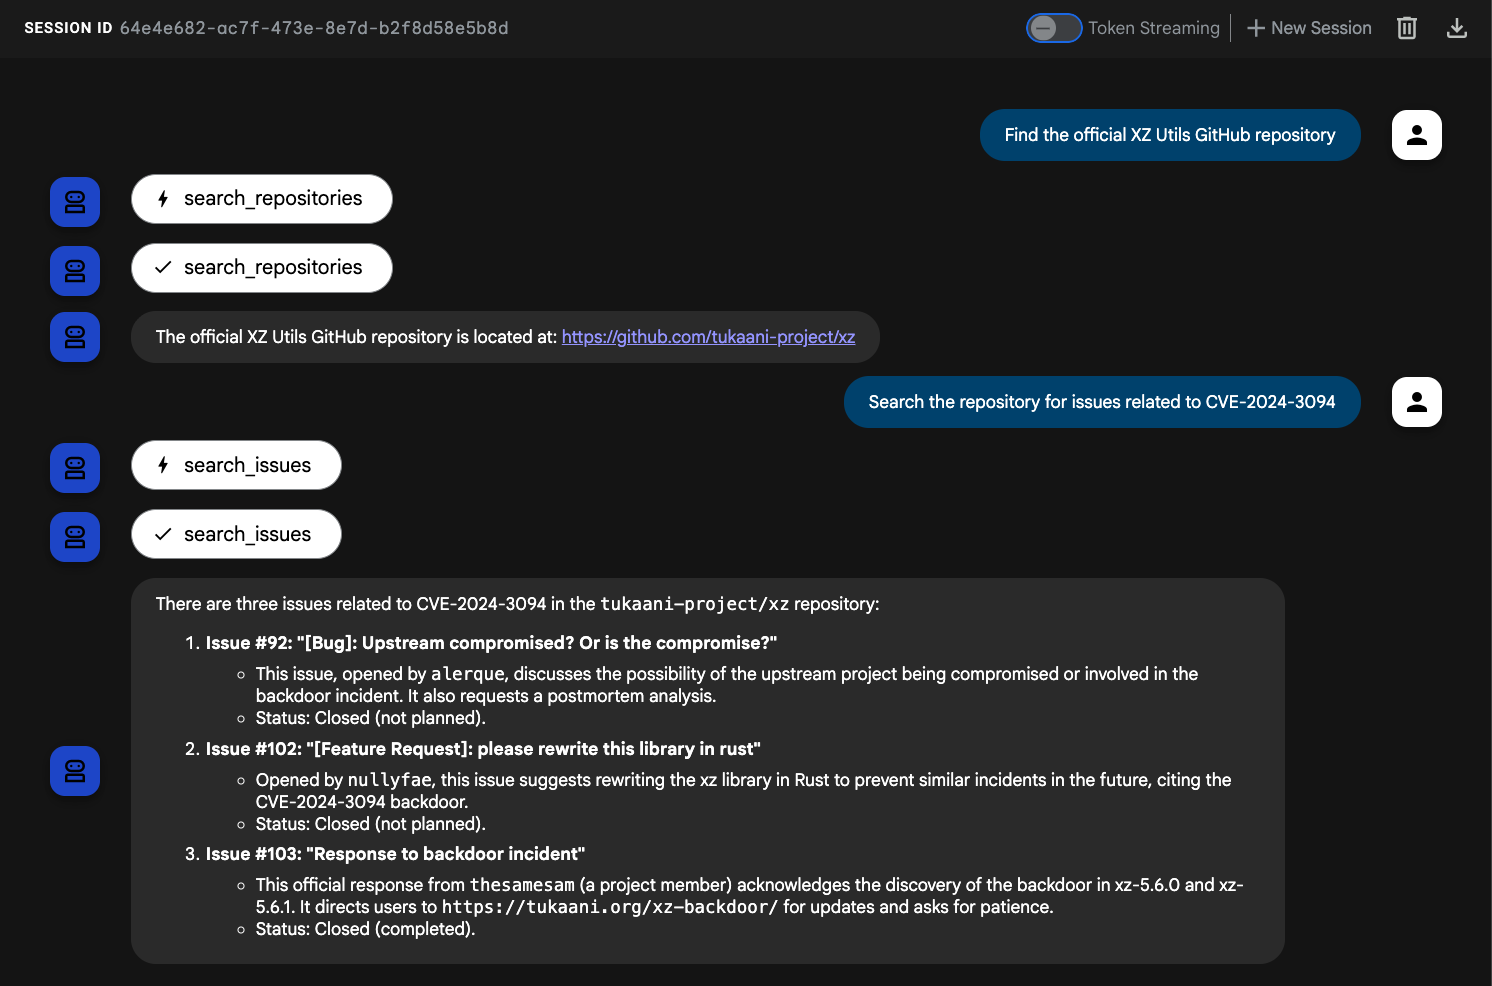
Task: Click the lightning icon on the search_issues chip
Action: pyautogui.click(x=163, y=465)
